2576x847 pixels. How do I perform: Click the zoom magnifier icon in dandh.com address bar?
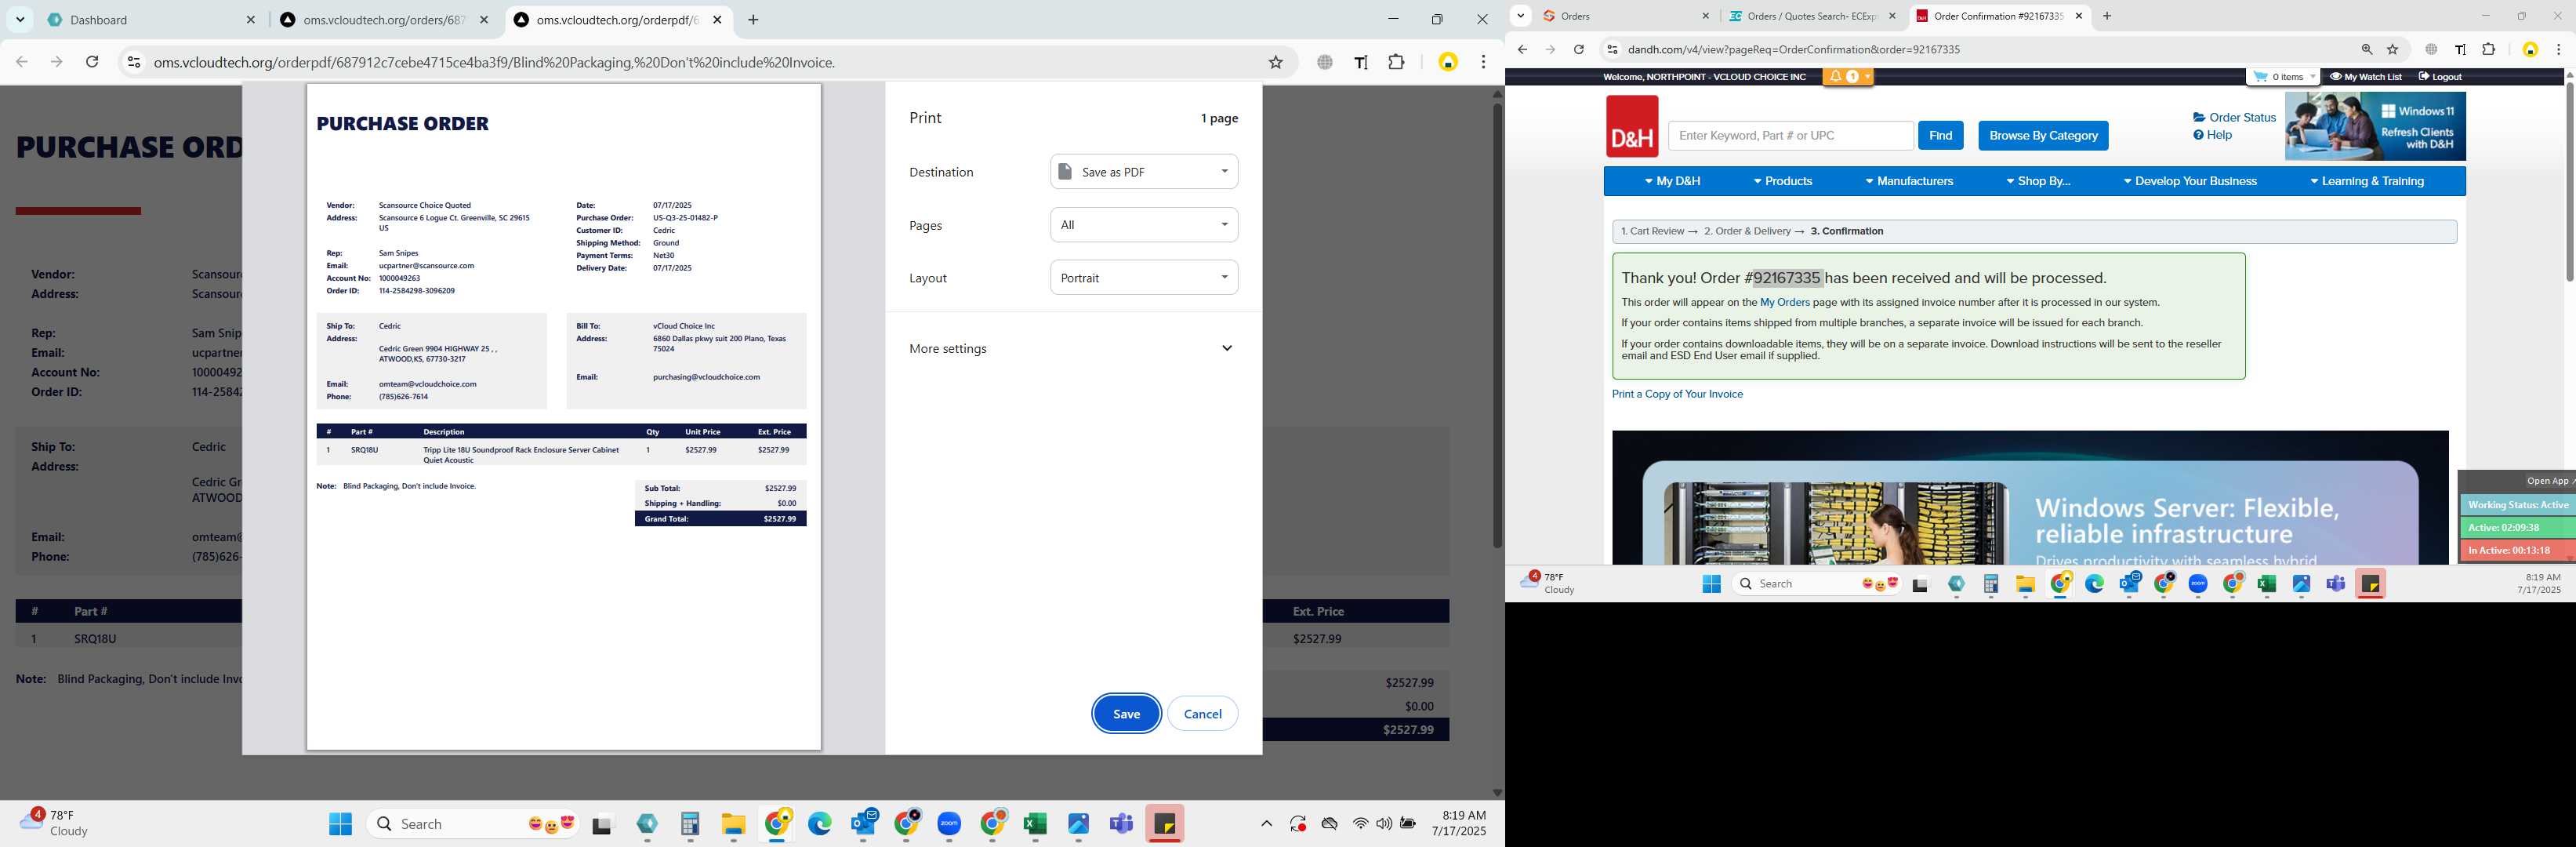click(x=2366, y=49)
